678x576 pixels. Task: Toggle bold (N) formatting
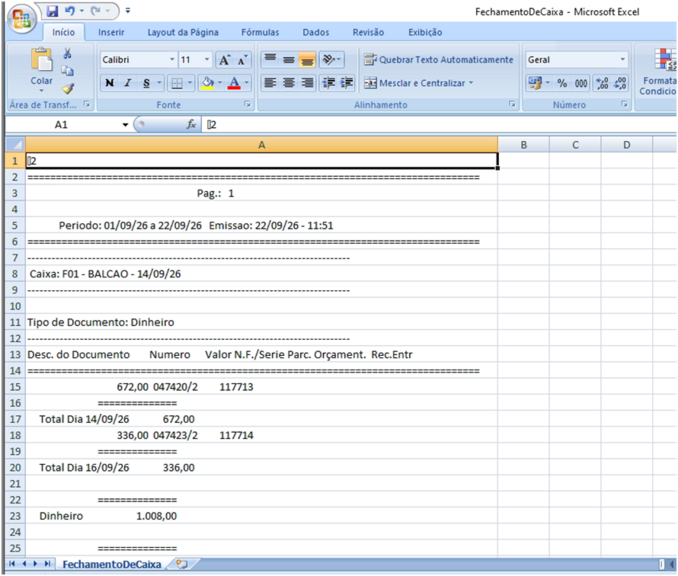pyautogui.click(x=109, y=83)
